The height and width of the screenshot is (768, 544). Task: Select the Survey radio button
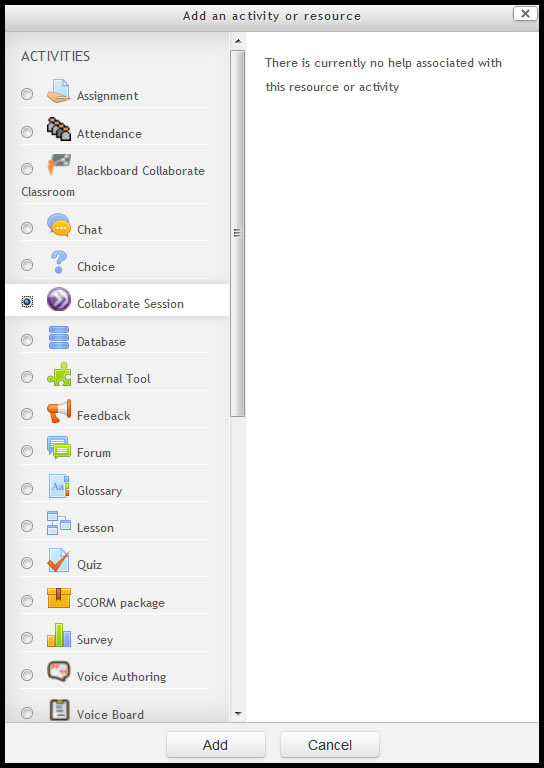coord(27,638)
